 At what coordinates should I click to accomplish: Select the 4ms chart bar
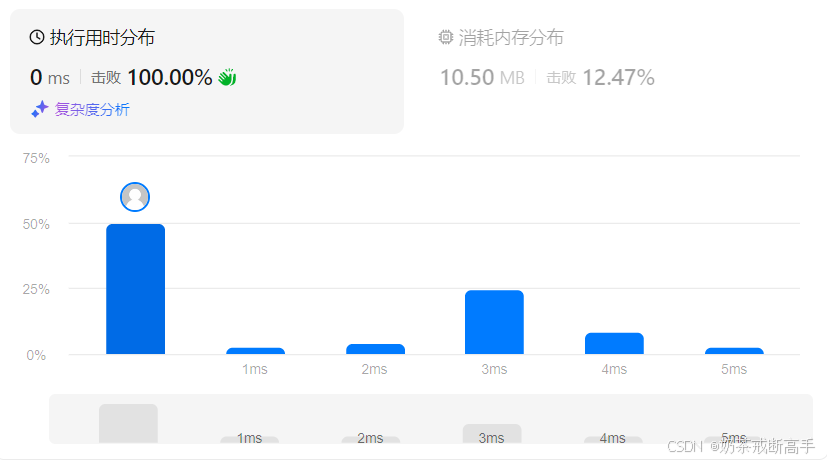click(x=614, y=343)
